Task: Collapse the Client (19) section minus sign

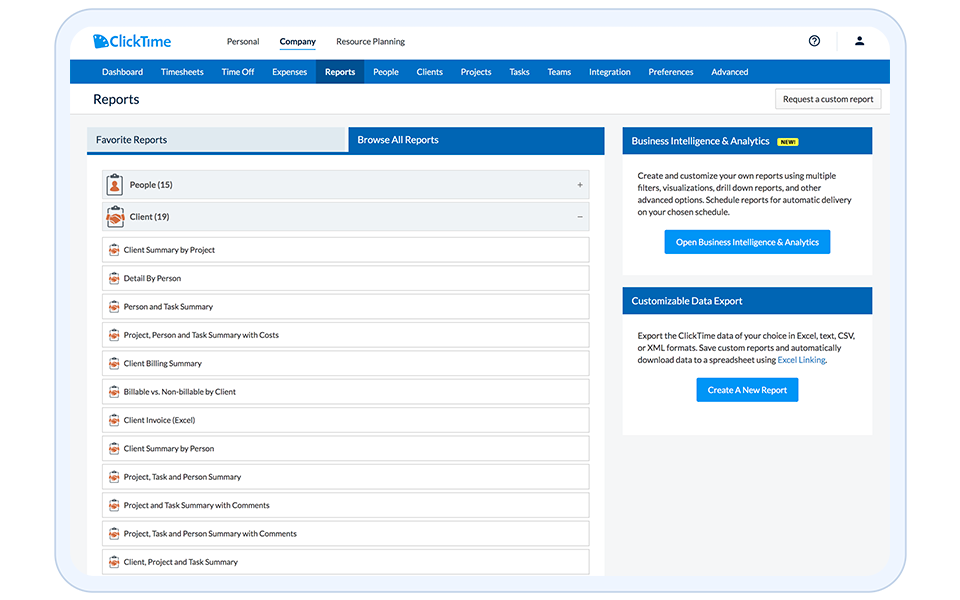Action: (x=580, y=217)
